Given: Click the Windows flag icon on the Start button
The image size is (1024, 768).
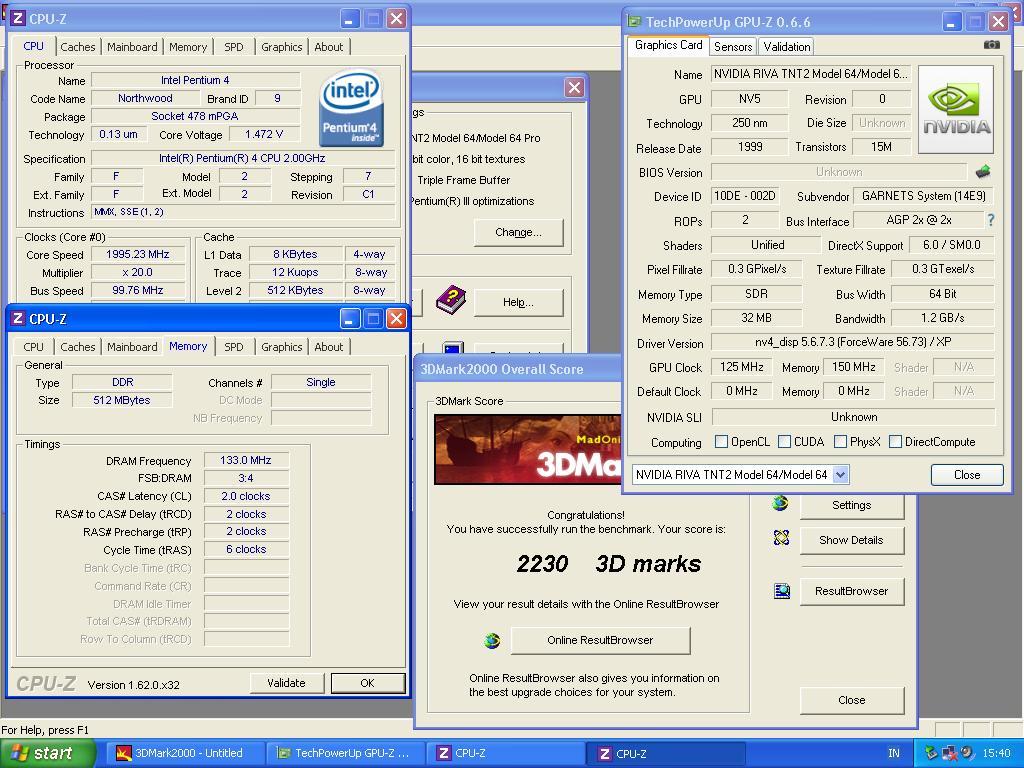Looking at the screenshot, I should [x=20, y=753].
